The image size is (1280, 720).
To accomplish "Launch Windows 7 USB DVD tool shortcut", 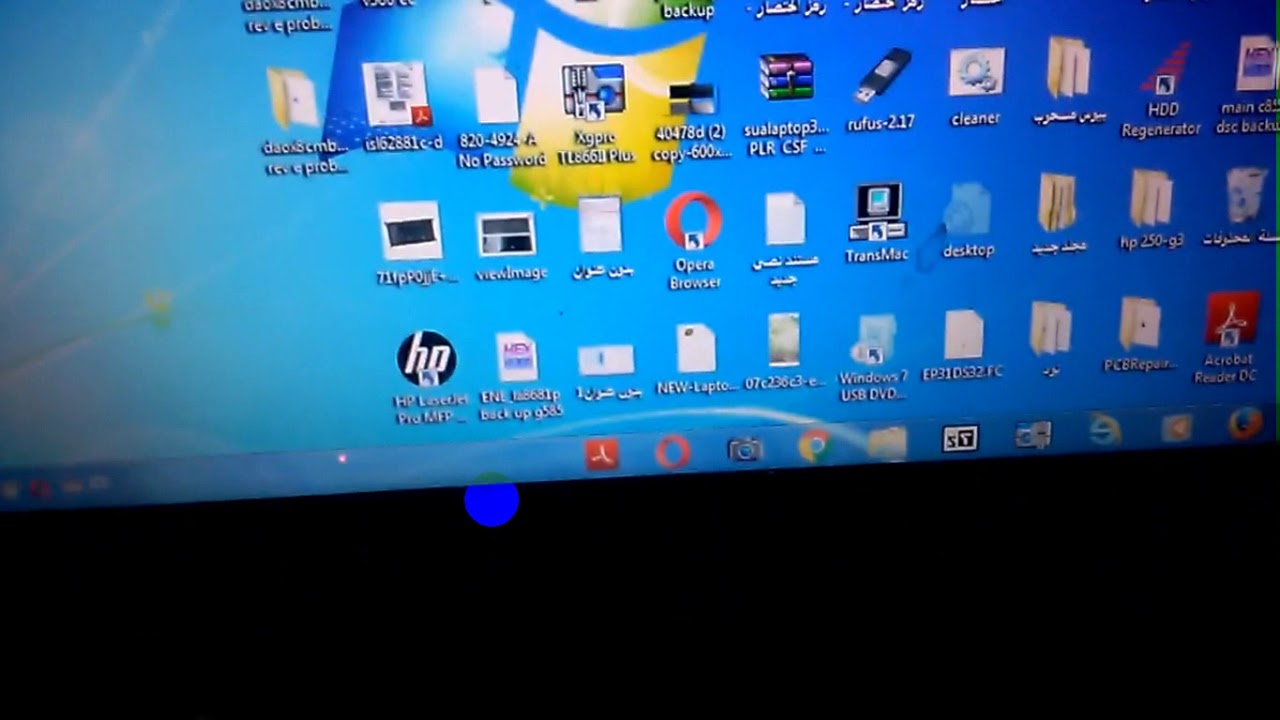I will click(873, 339).
